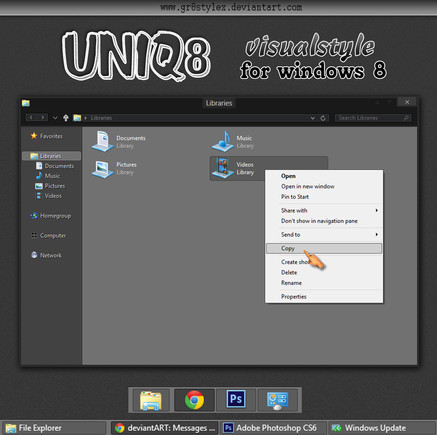Expand the address bar history dropdown
The height and width of the screenshot is (435, 437).
312,118
